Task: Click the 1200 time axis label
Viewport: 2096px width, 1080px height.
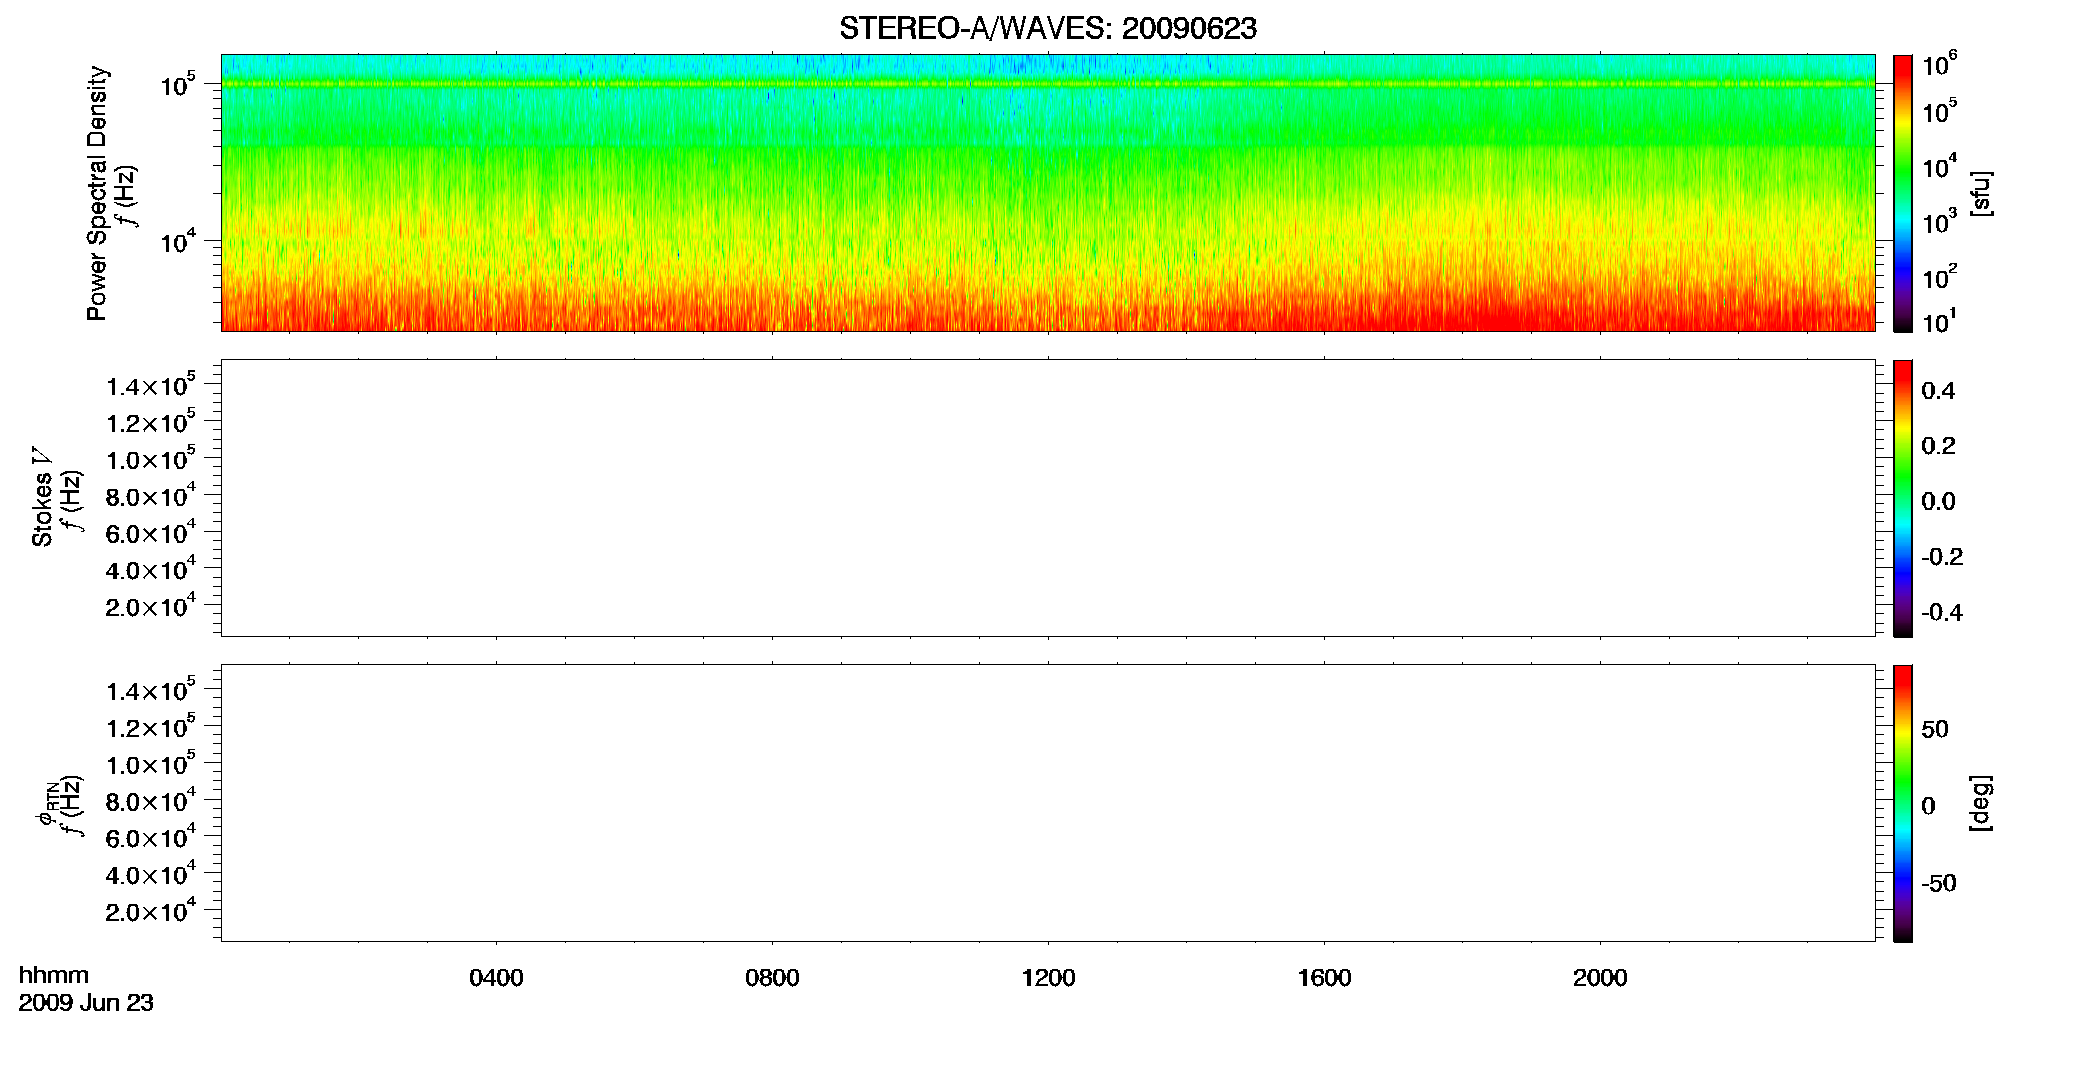Action: pos(1048,978)
